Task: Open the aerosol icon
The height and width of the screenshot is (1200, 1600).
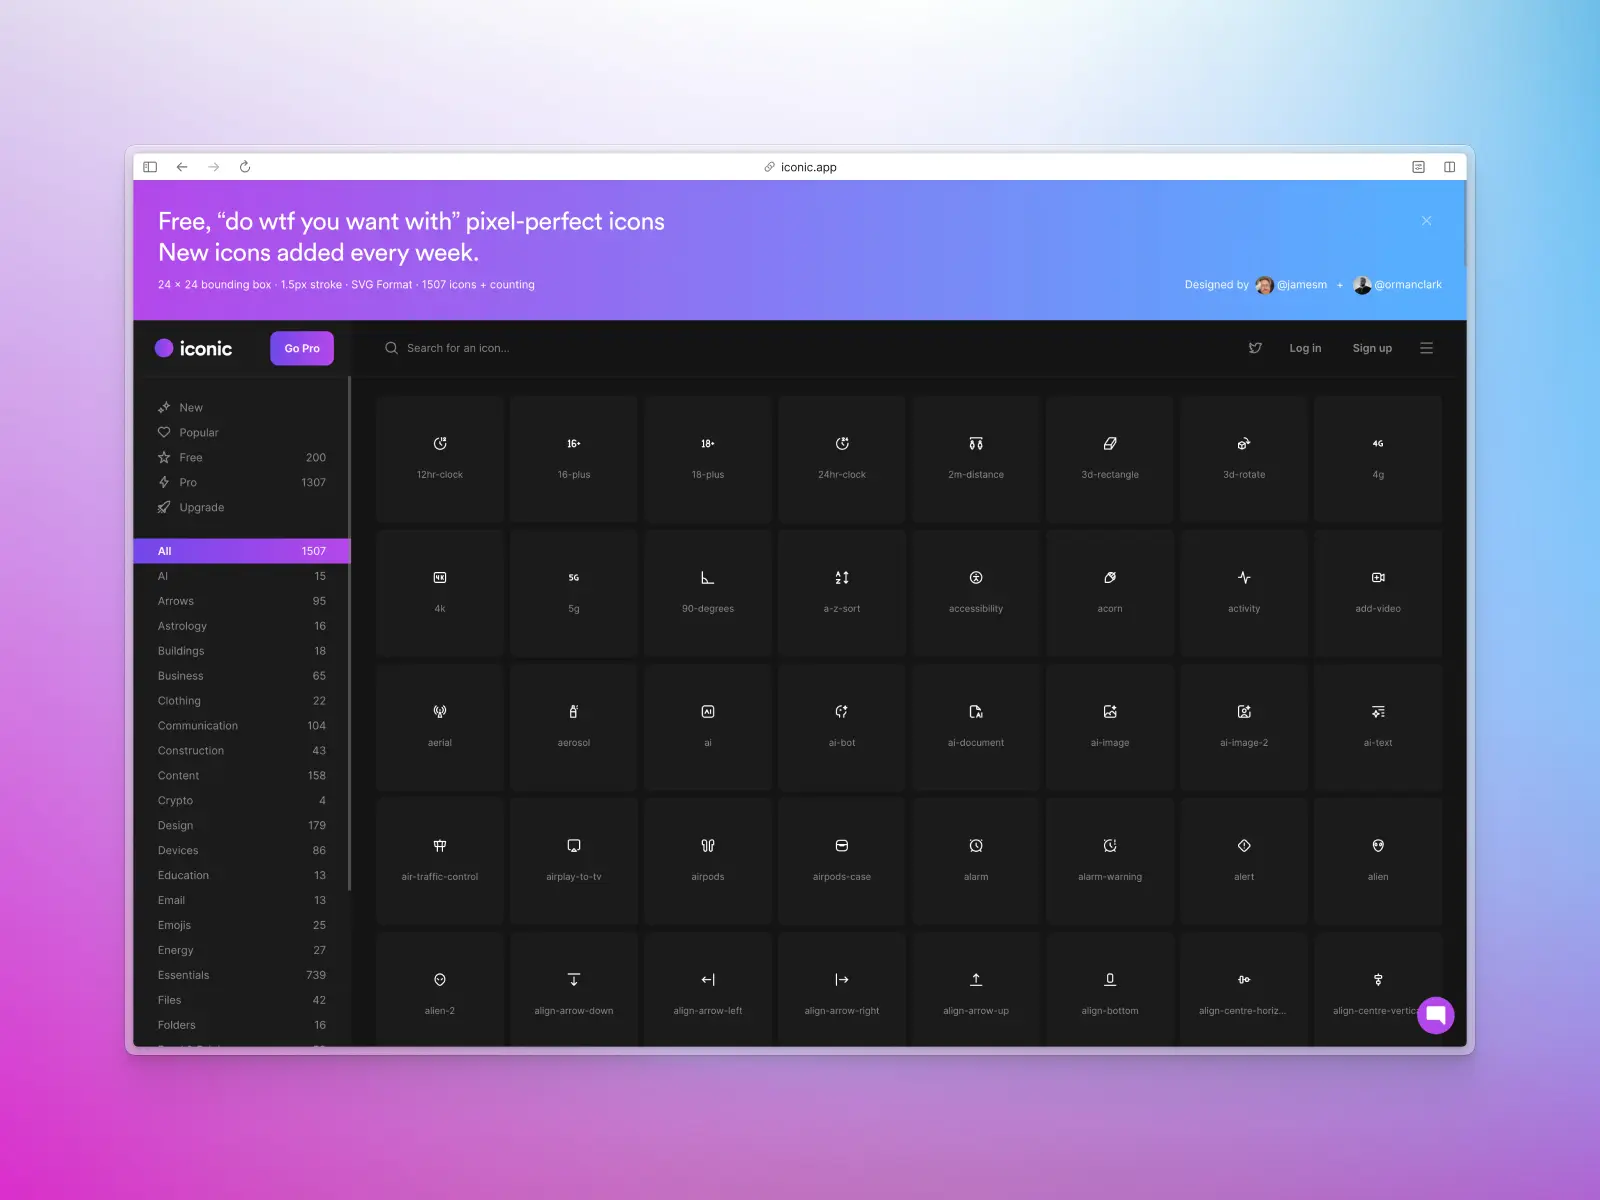Action: pos(574,727)
